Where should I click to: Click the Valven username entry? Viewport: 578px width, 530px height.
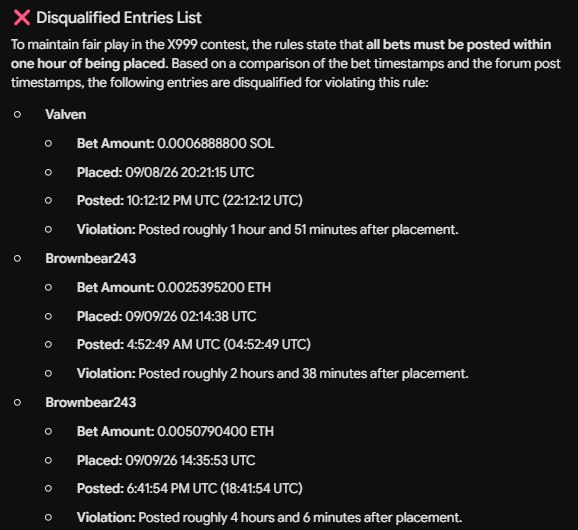tap(66, 115)
